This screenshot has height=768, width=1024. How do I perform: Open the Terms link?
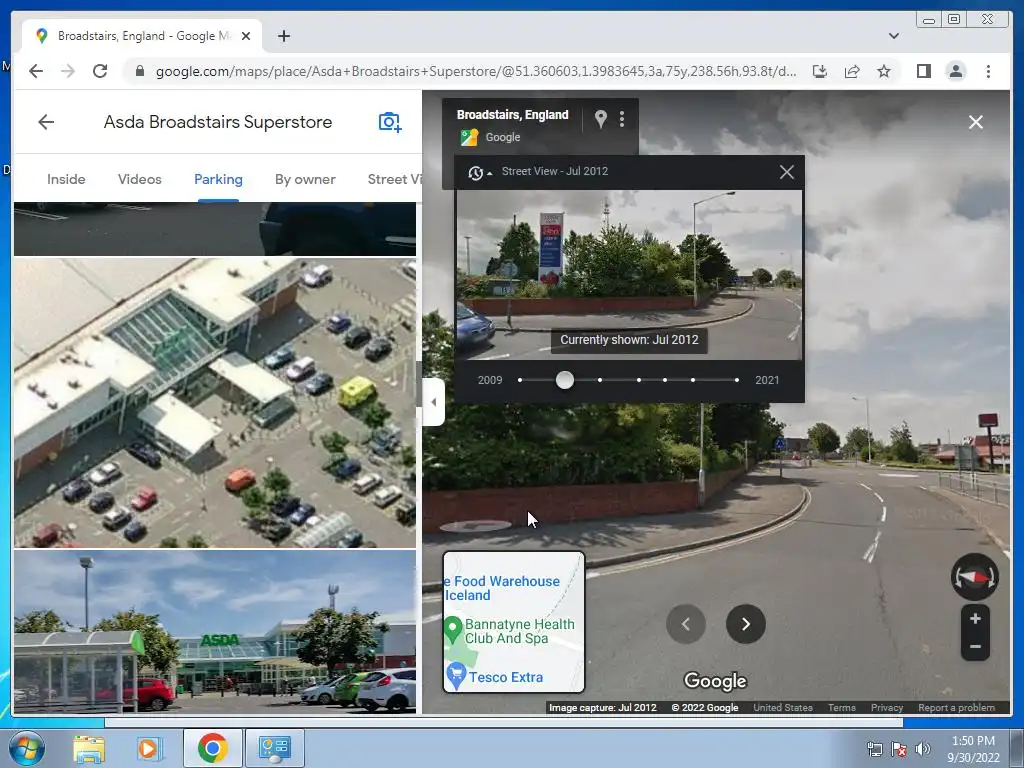841,707
